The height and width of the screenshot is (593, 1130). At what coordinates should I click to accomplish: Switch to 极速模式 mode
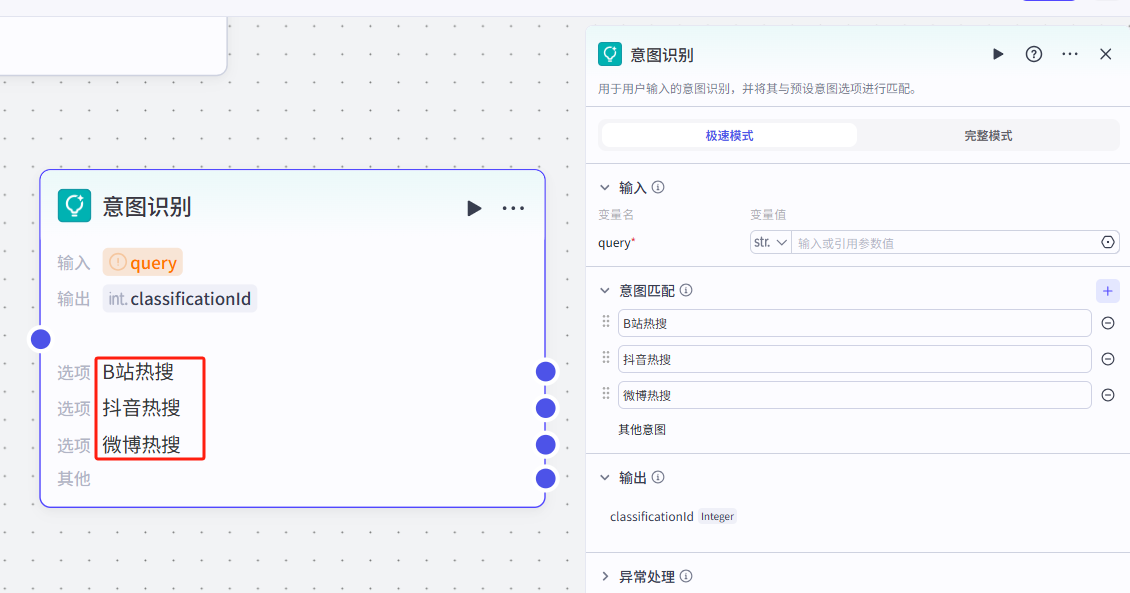click(x=729, y=135)
